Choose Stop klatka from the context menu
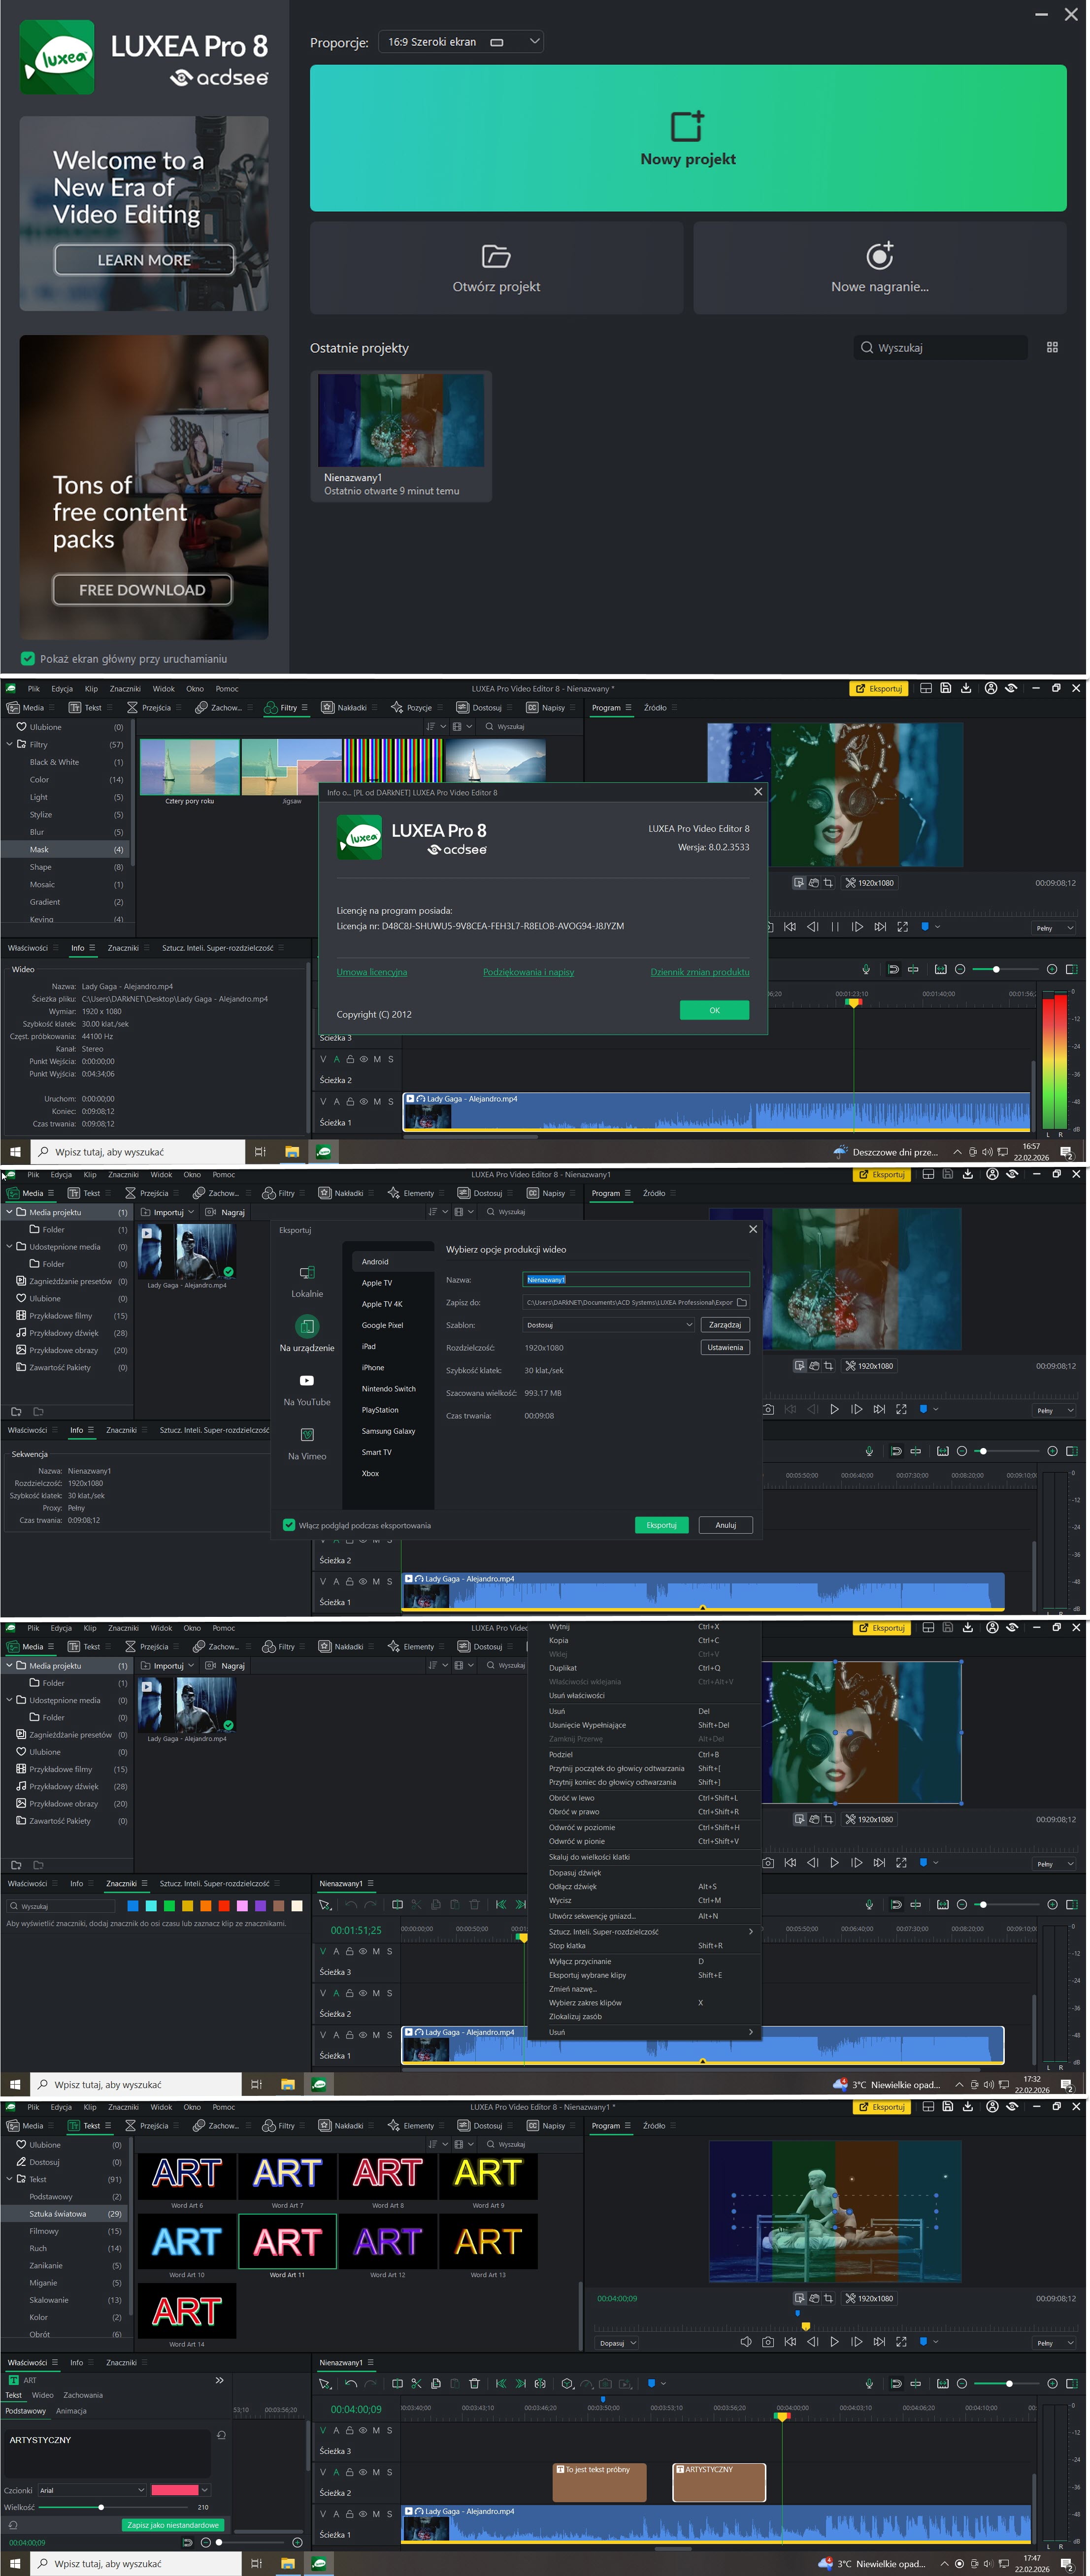This screenshot has height=2576, width=1090. coord(567,1945)
